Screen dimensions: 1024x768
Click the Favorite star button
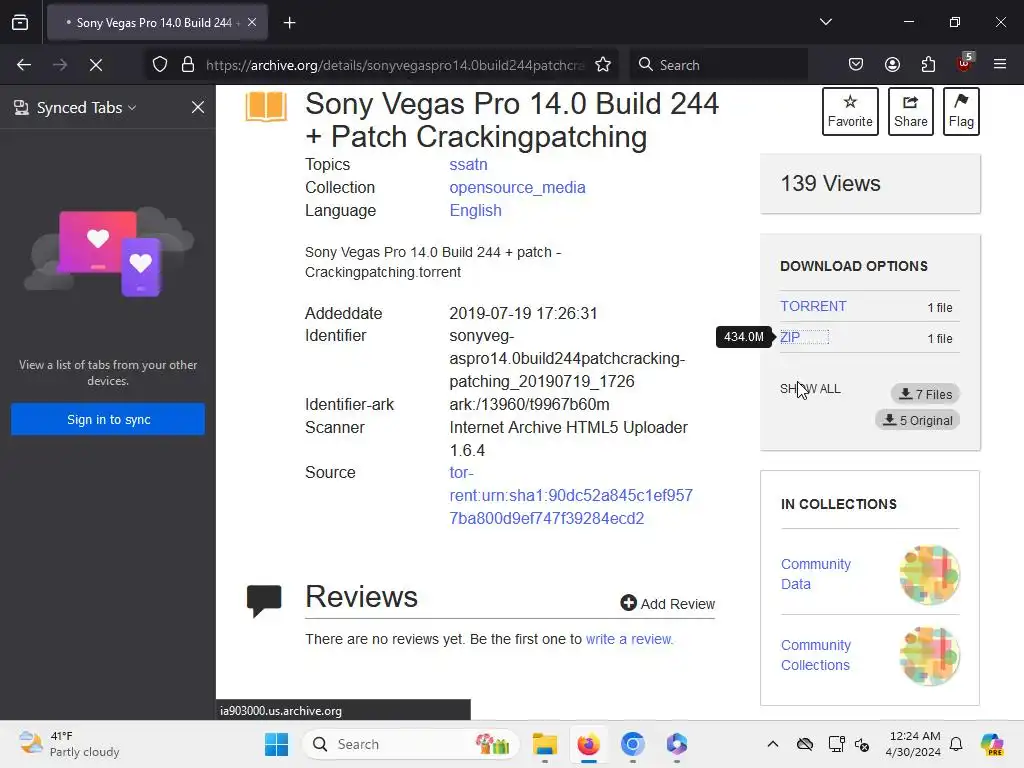pos(850,111)
